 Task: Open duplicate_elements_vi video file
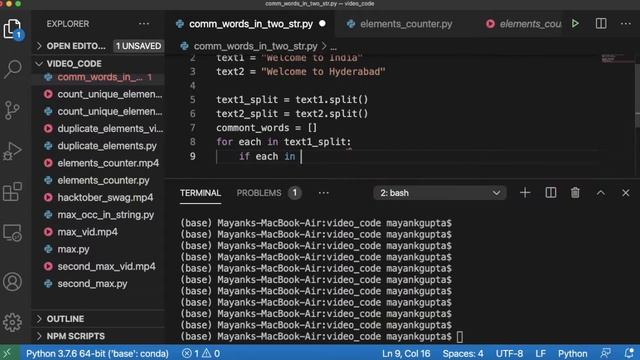98,128
